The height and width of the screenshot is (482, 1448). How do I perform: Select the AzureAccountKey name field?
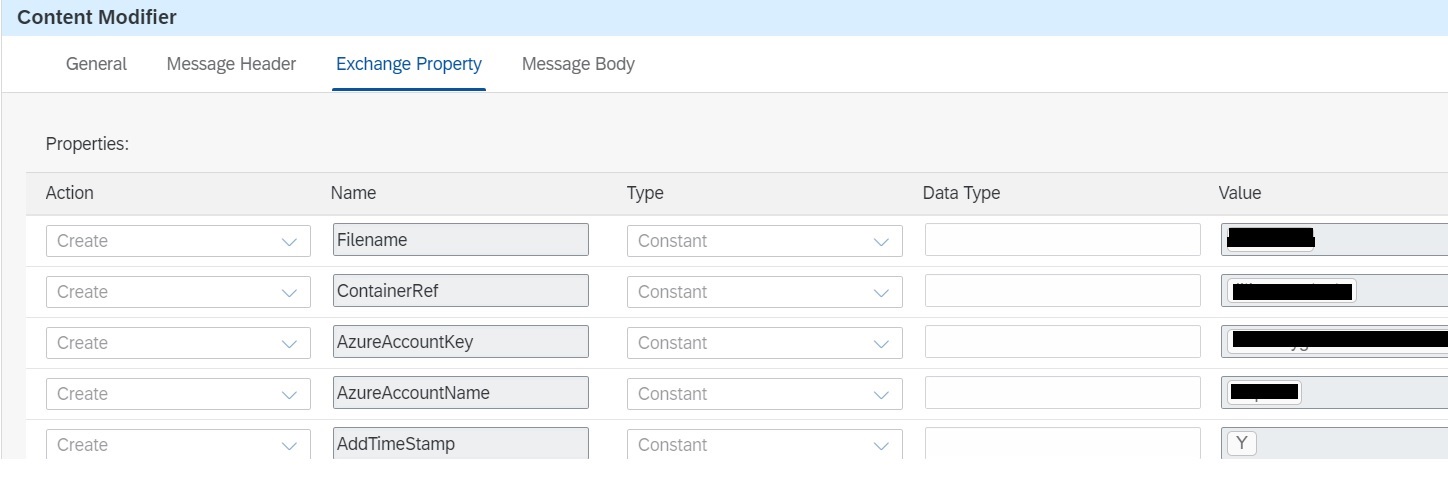[460, 342]
